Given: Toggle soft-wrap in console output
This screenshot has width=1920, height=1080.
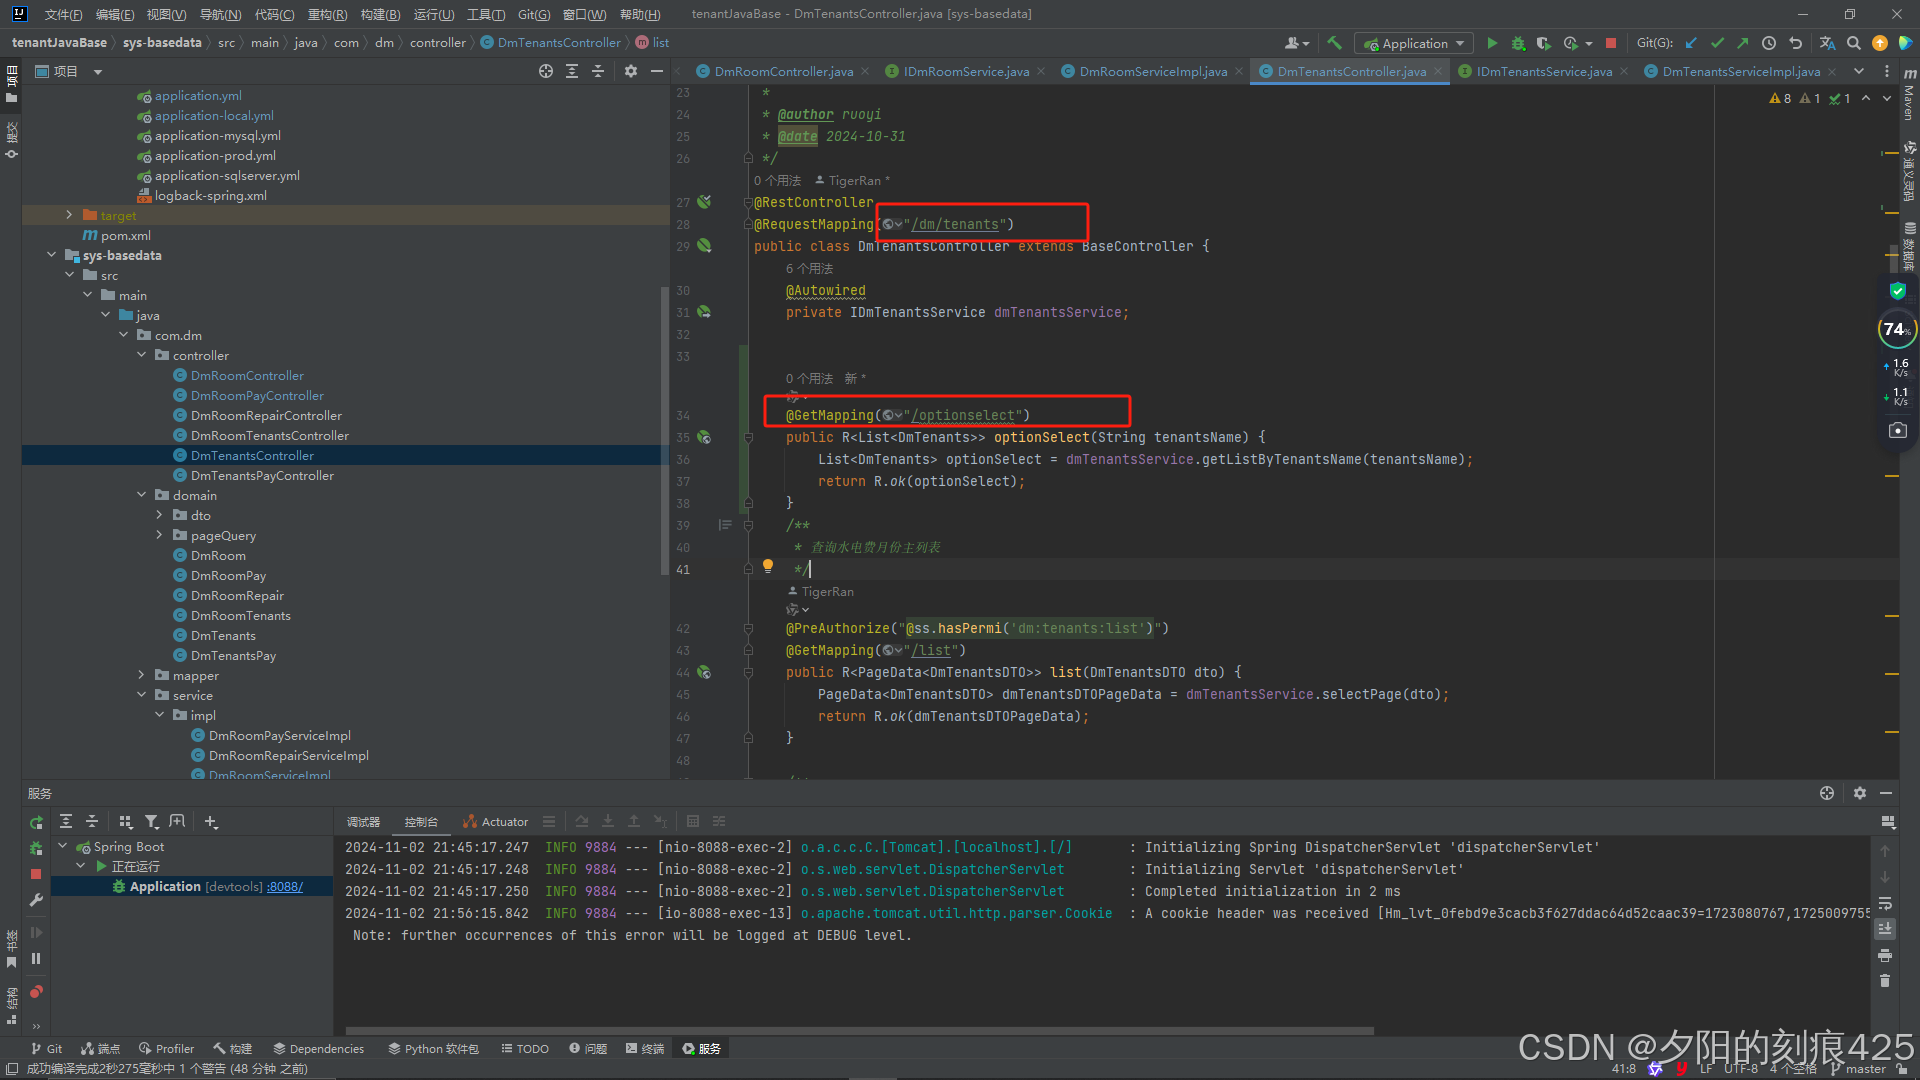Looking at the screenshot, I should click(x=1885, y=903).
